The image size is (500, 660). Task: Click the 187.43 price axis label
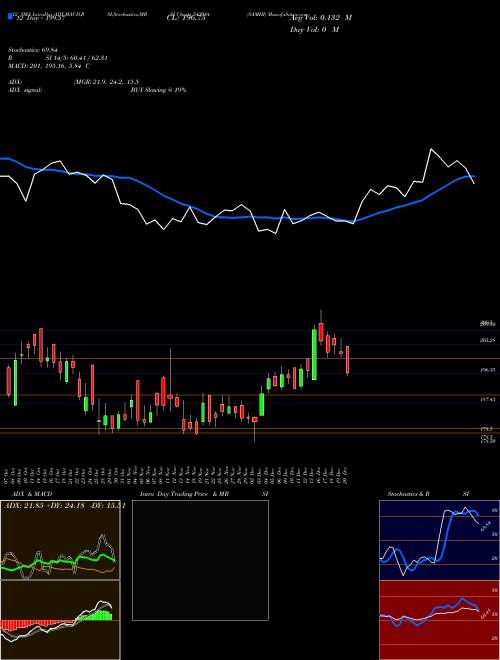click(487, 399)
